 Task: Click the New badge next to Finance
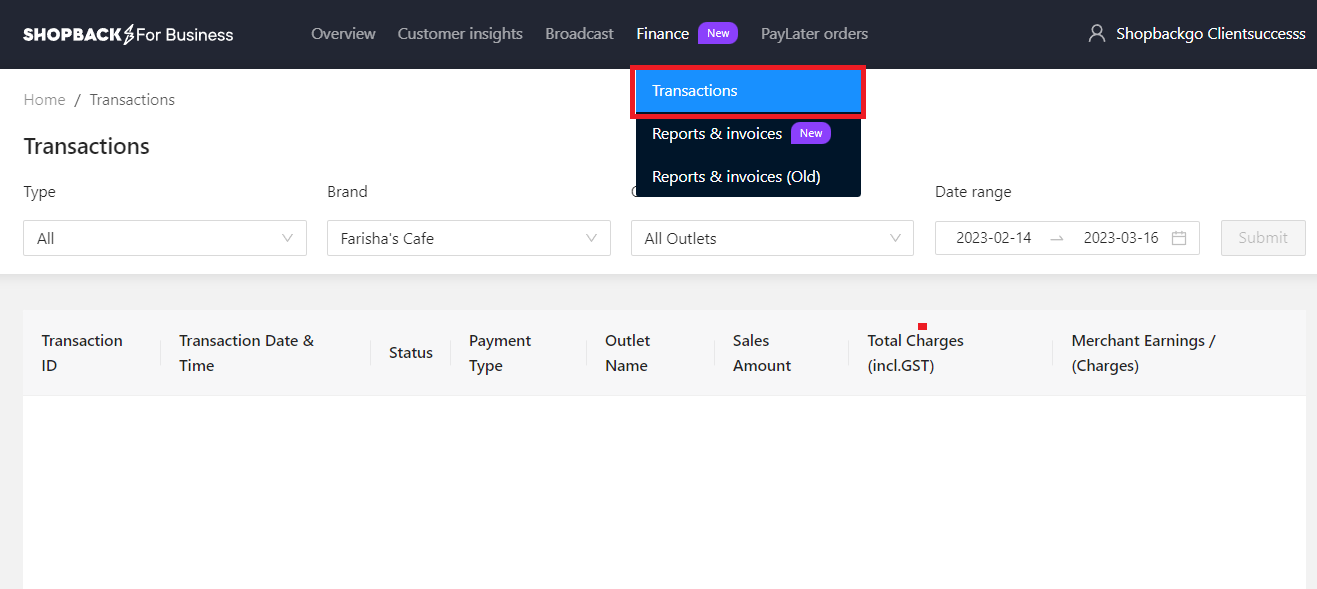point(718,32)
